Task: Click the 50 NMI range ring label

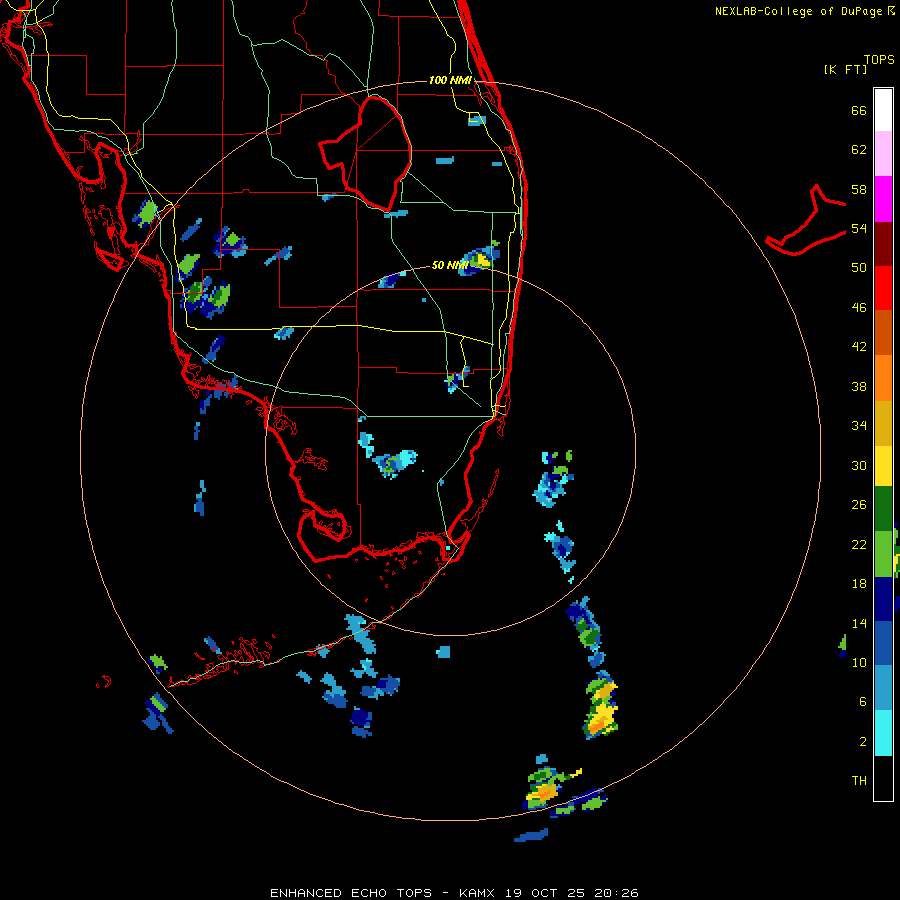Action: point(450,265)
